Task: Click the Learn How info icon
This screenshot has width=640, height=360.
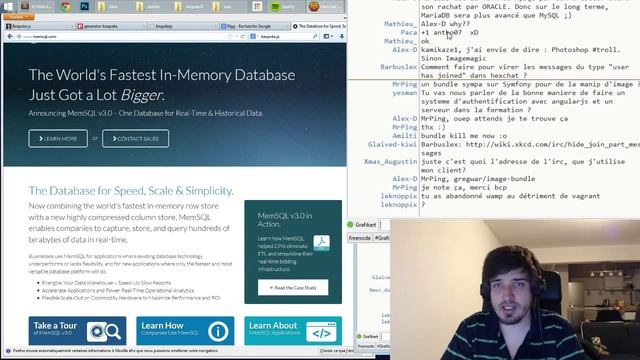Action: pyautogui.click(x=218, y=331)
